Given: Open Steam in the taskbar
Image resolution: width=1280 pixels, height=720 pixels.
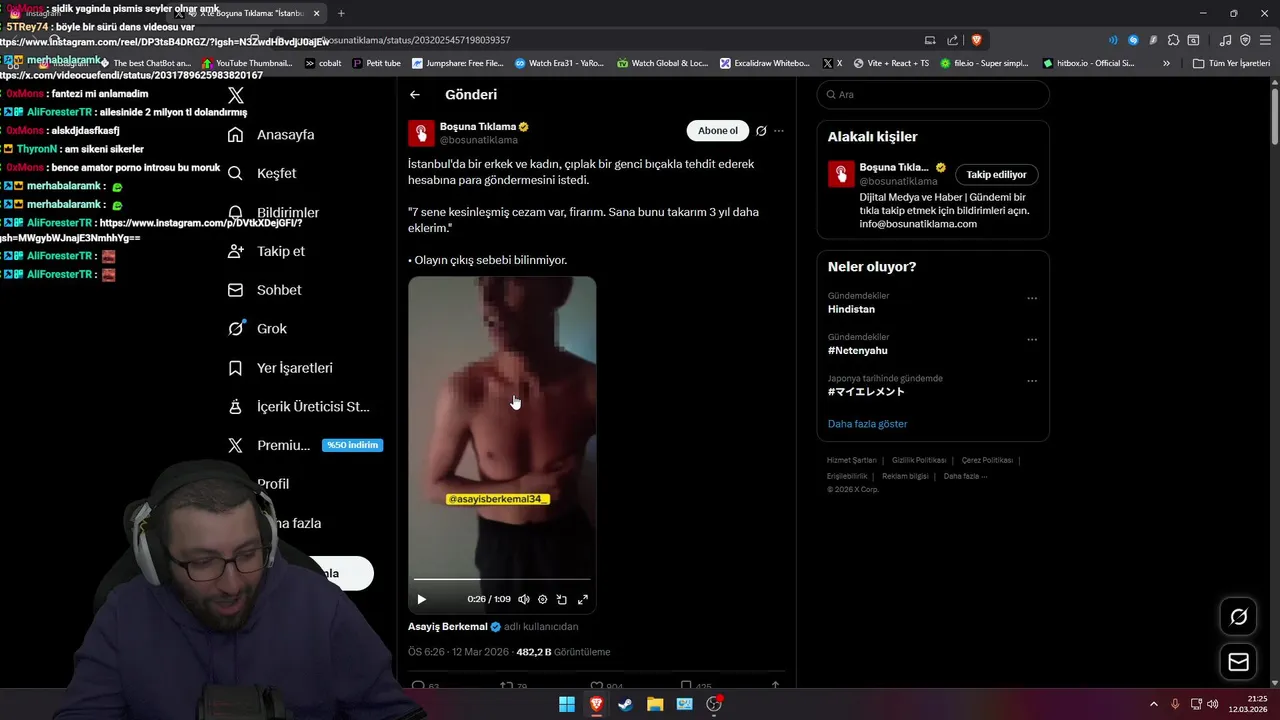Looking at the screenshot, I should click(x=625, y=704).
